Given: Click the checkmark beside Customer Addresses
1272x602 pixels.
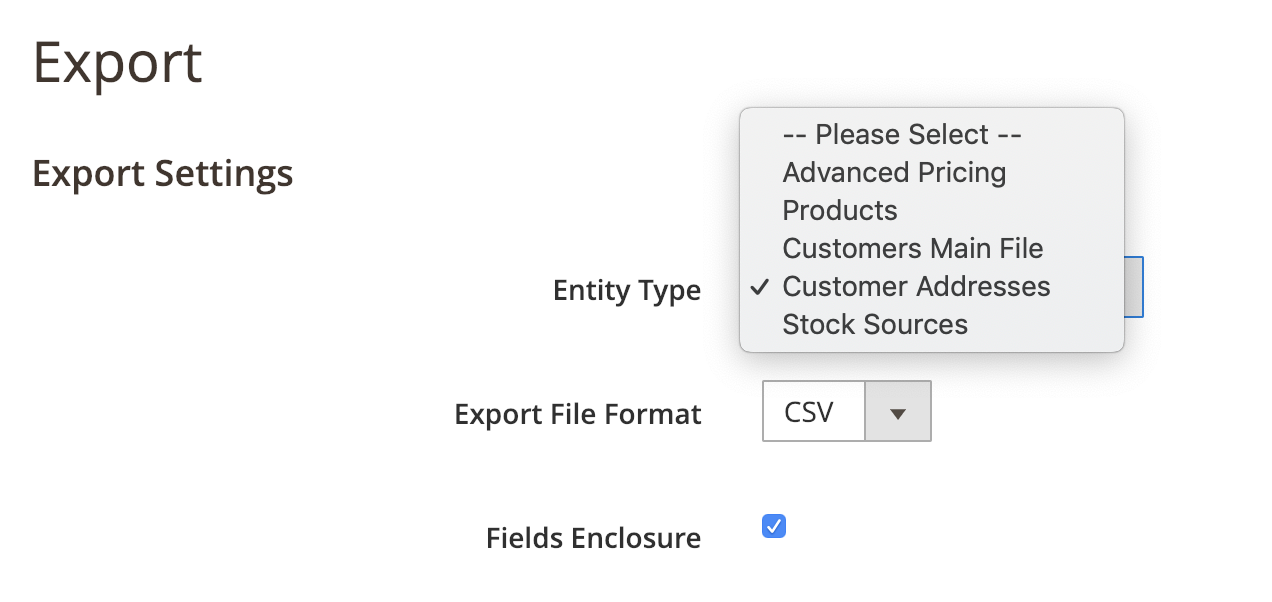Looking at the screenshot, I should coord(761,287).
